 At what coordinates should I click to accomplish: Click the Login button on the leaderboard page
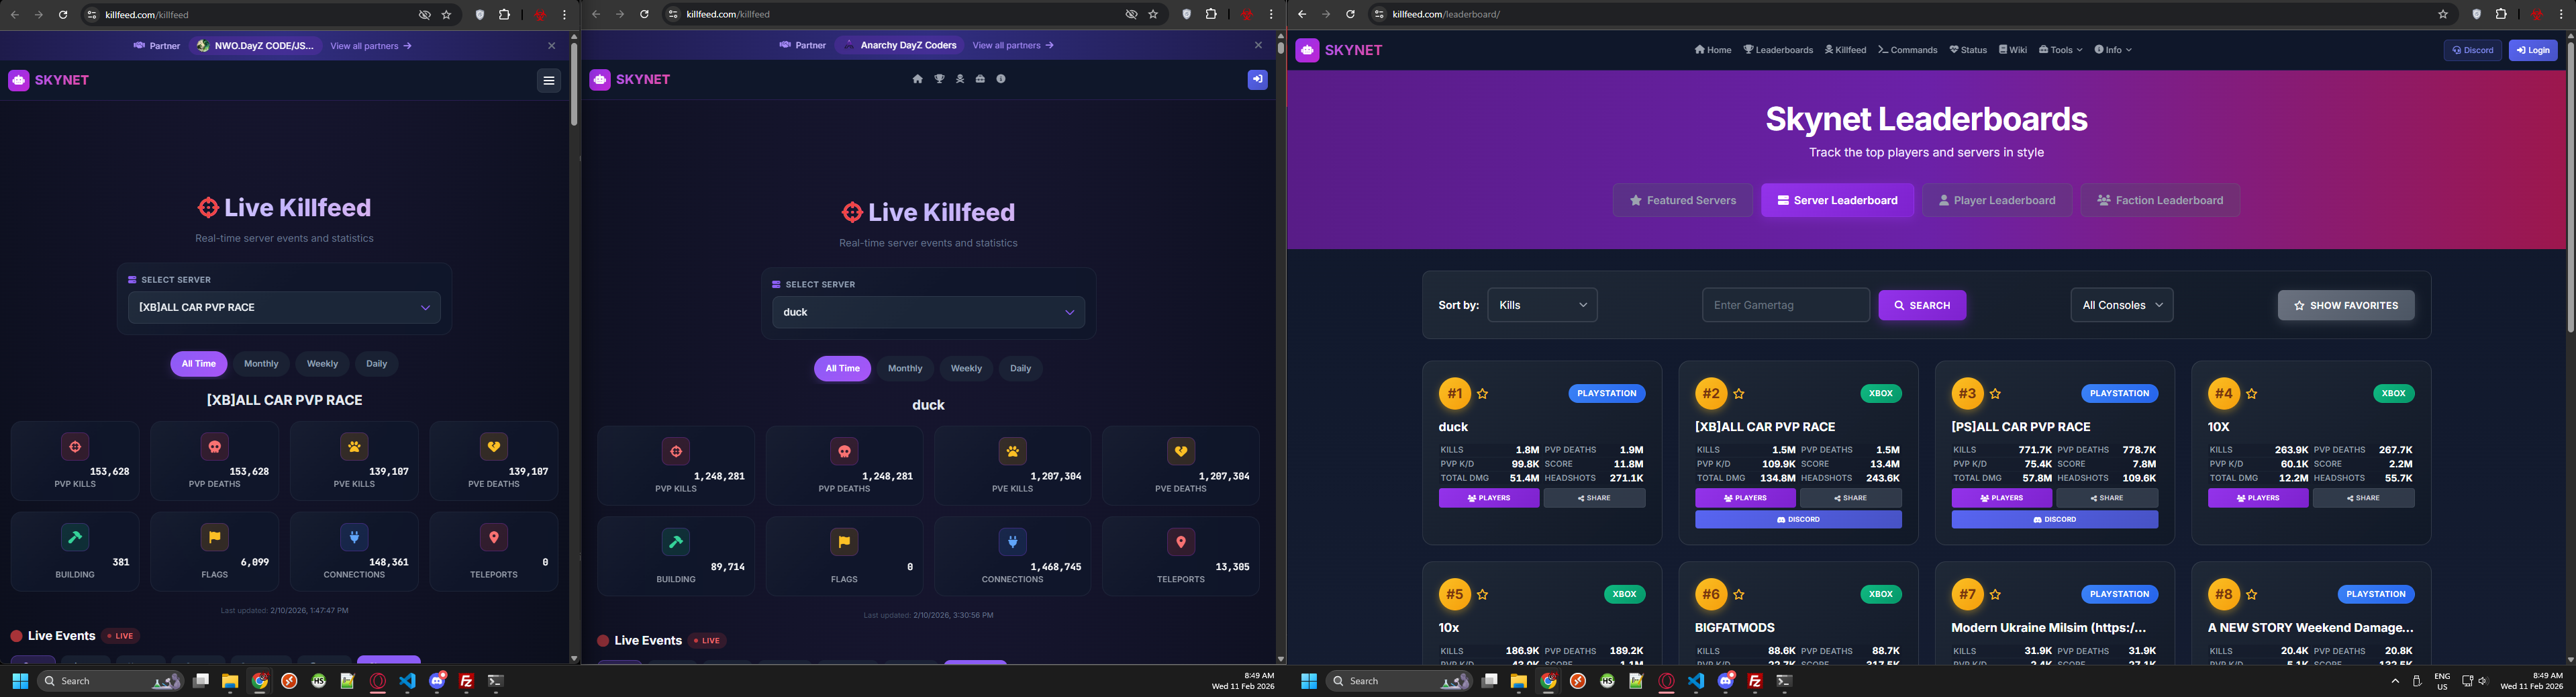[2533, 50]
